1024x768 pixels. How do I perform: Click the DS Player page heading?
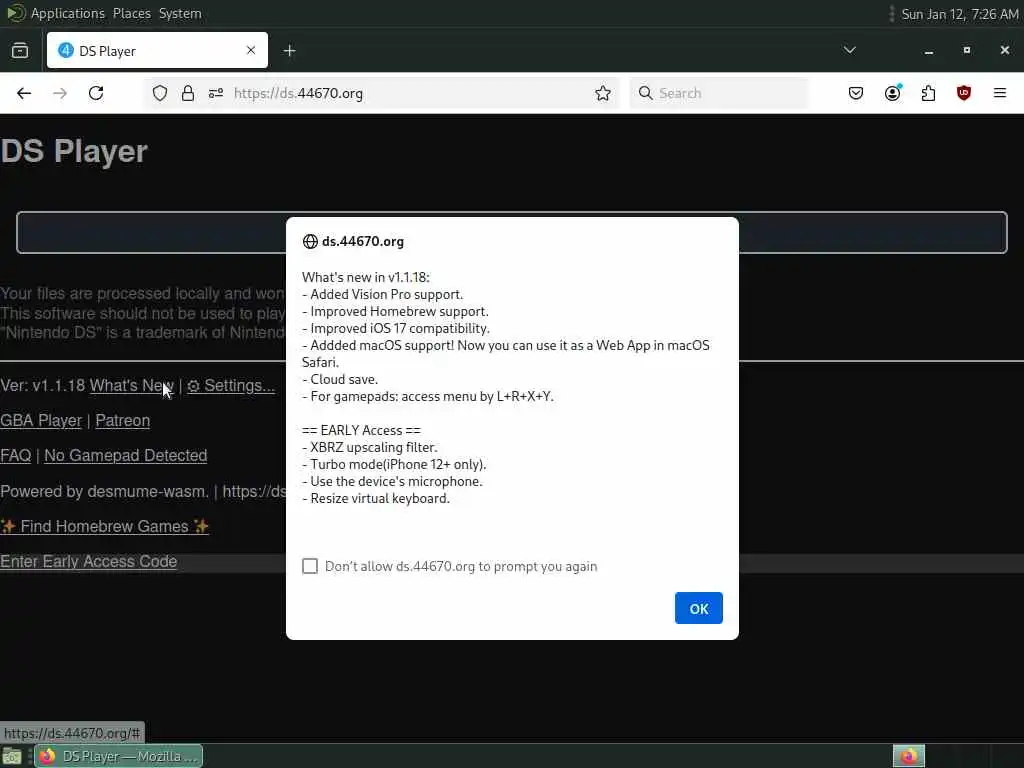(74, 152)
